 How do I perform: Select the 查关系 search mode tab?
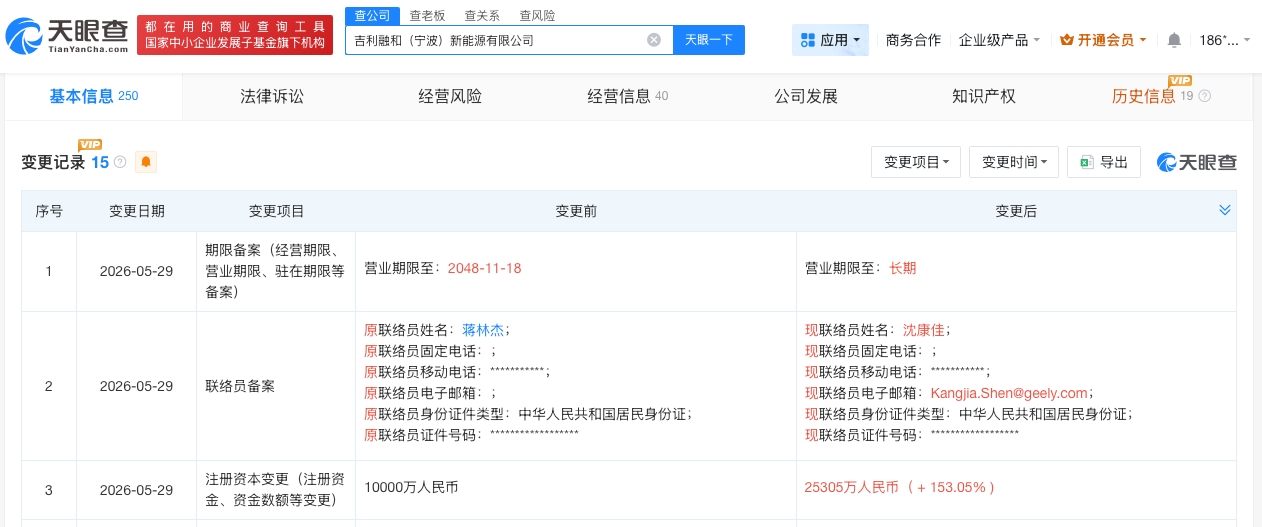click(x=482, y=15)
